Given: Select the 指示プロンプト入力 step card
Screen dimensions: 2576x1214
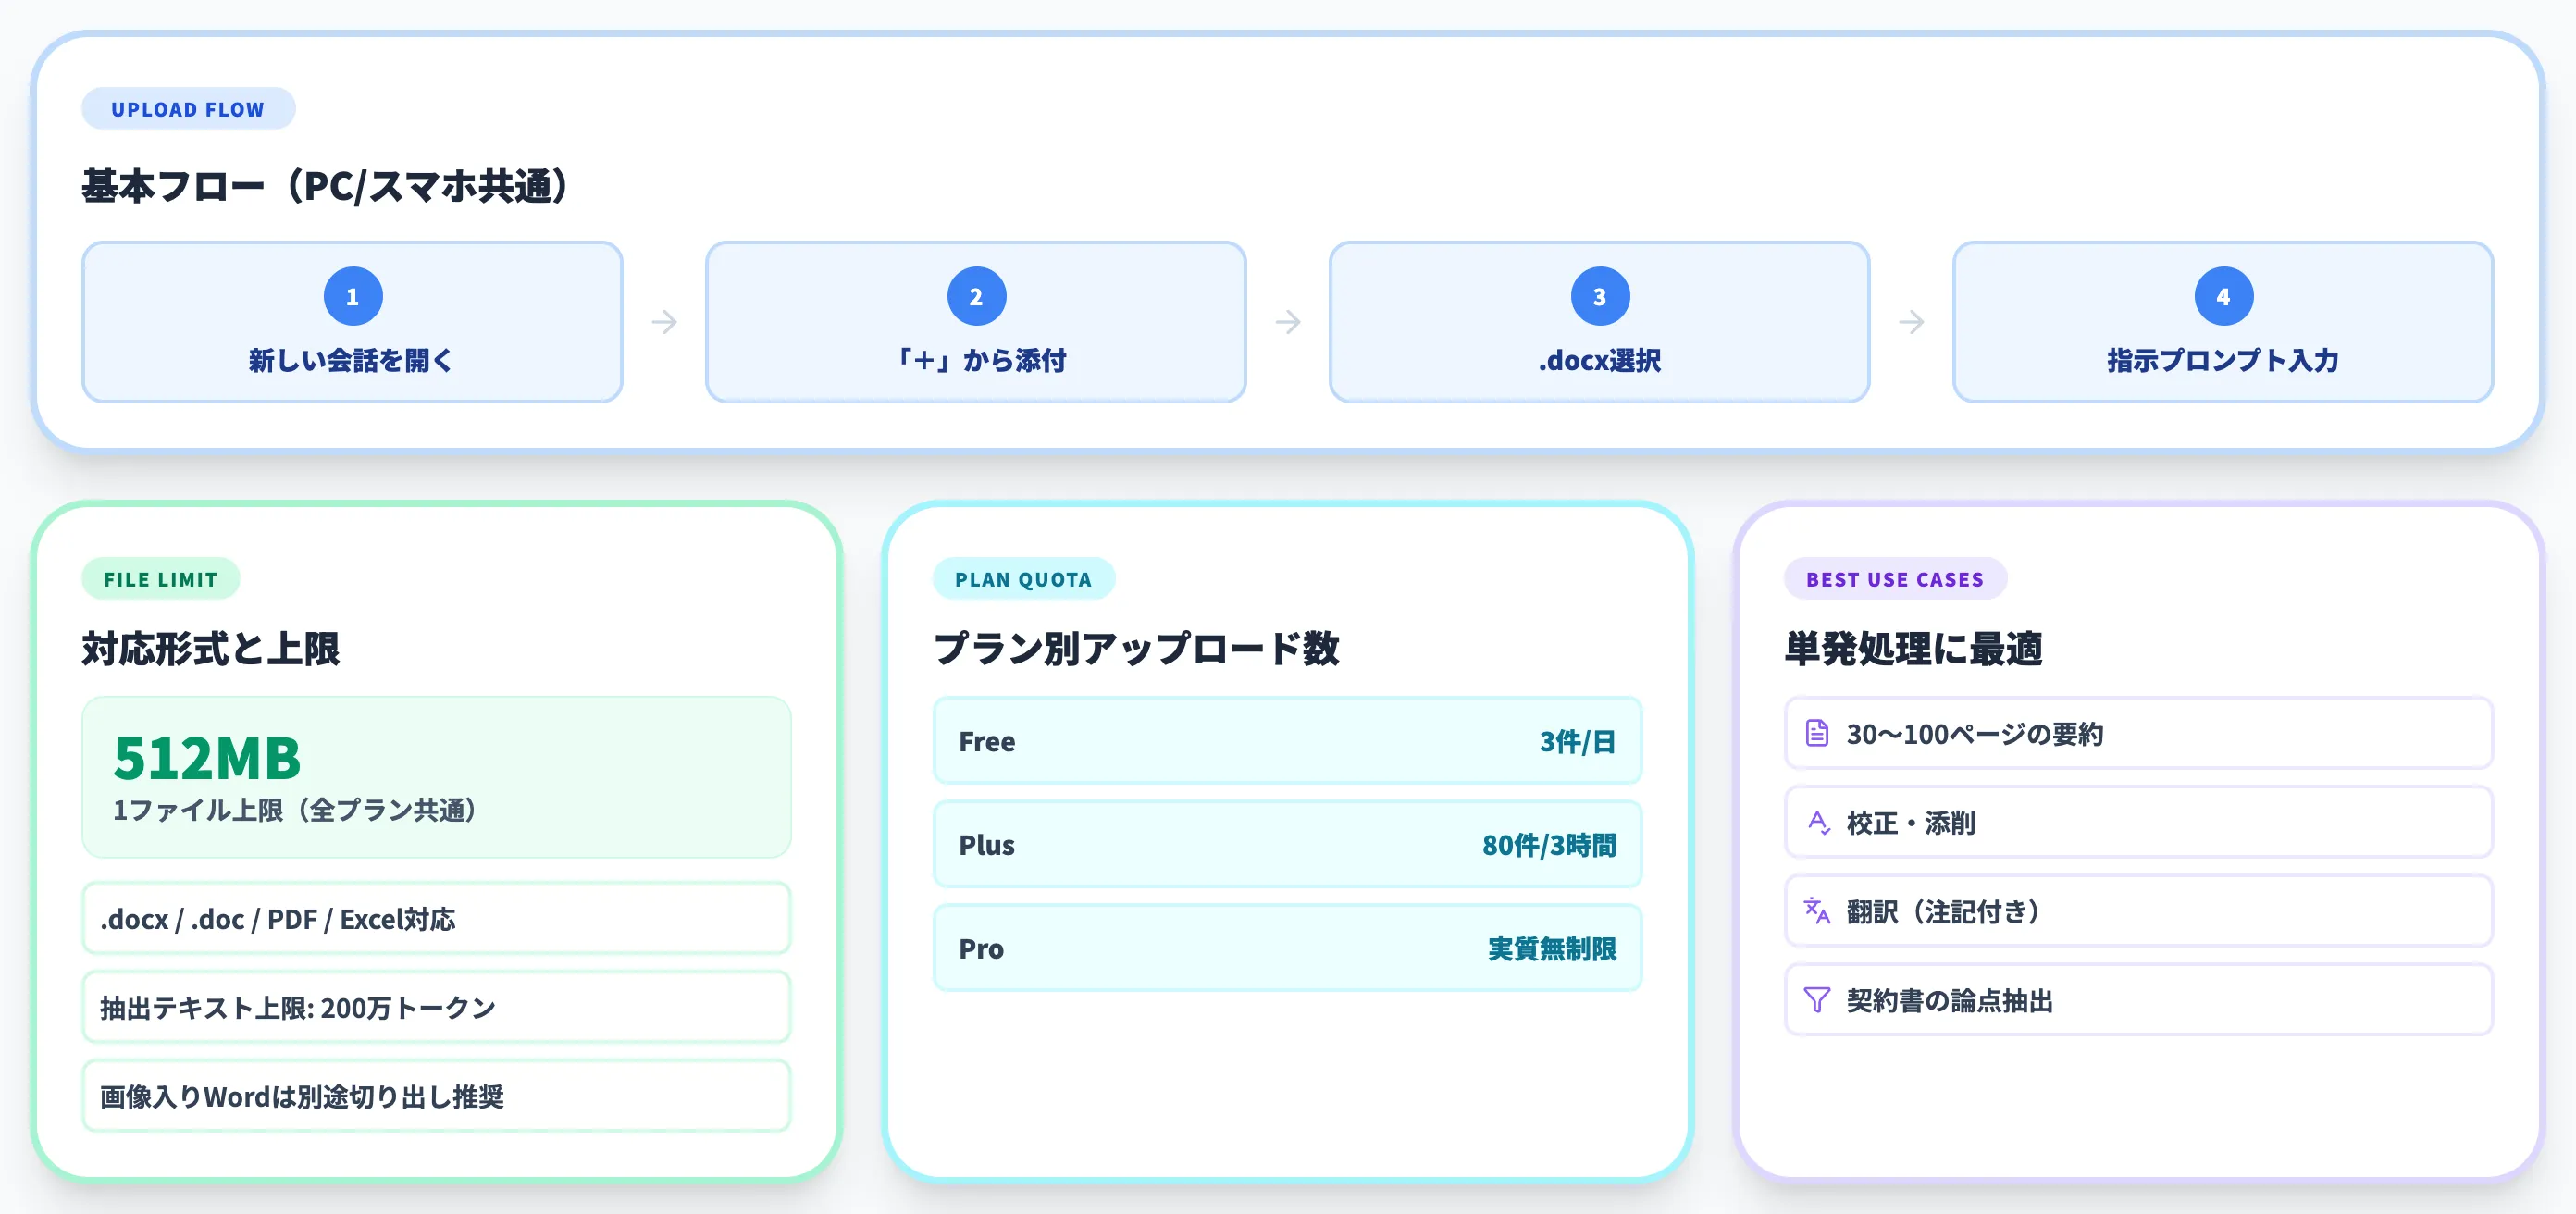Looking at the screenshot, I should 2223,322.
